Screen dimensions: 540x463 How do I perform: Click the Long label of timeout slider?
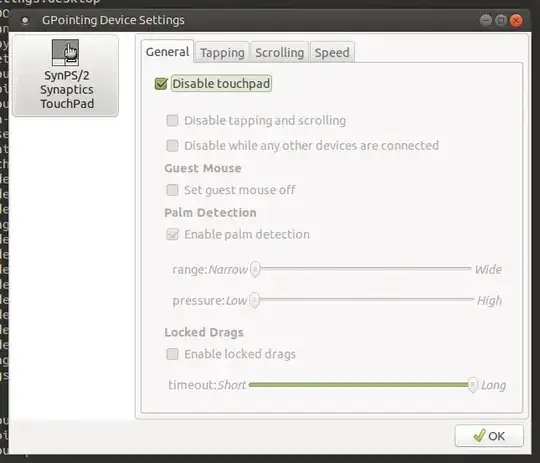pos(493,385)
